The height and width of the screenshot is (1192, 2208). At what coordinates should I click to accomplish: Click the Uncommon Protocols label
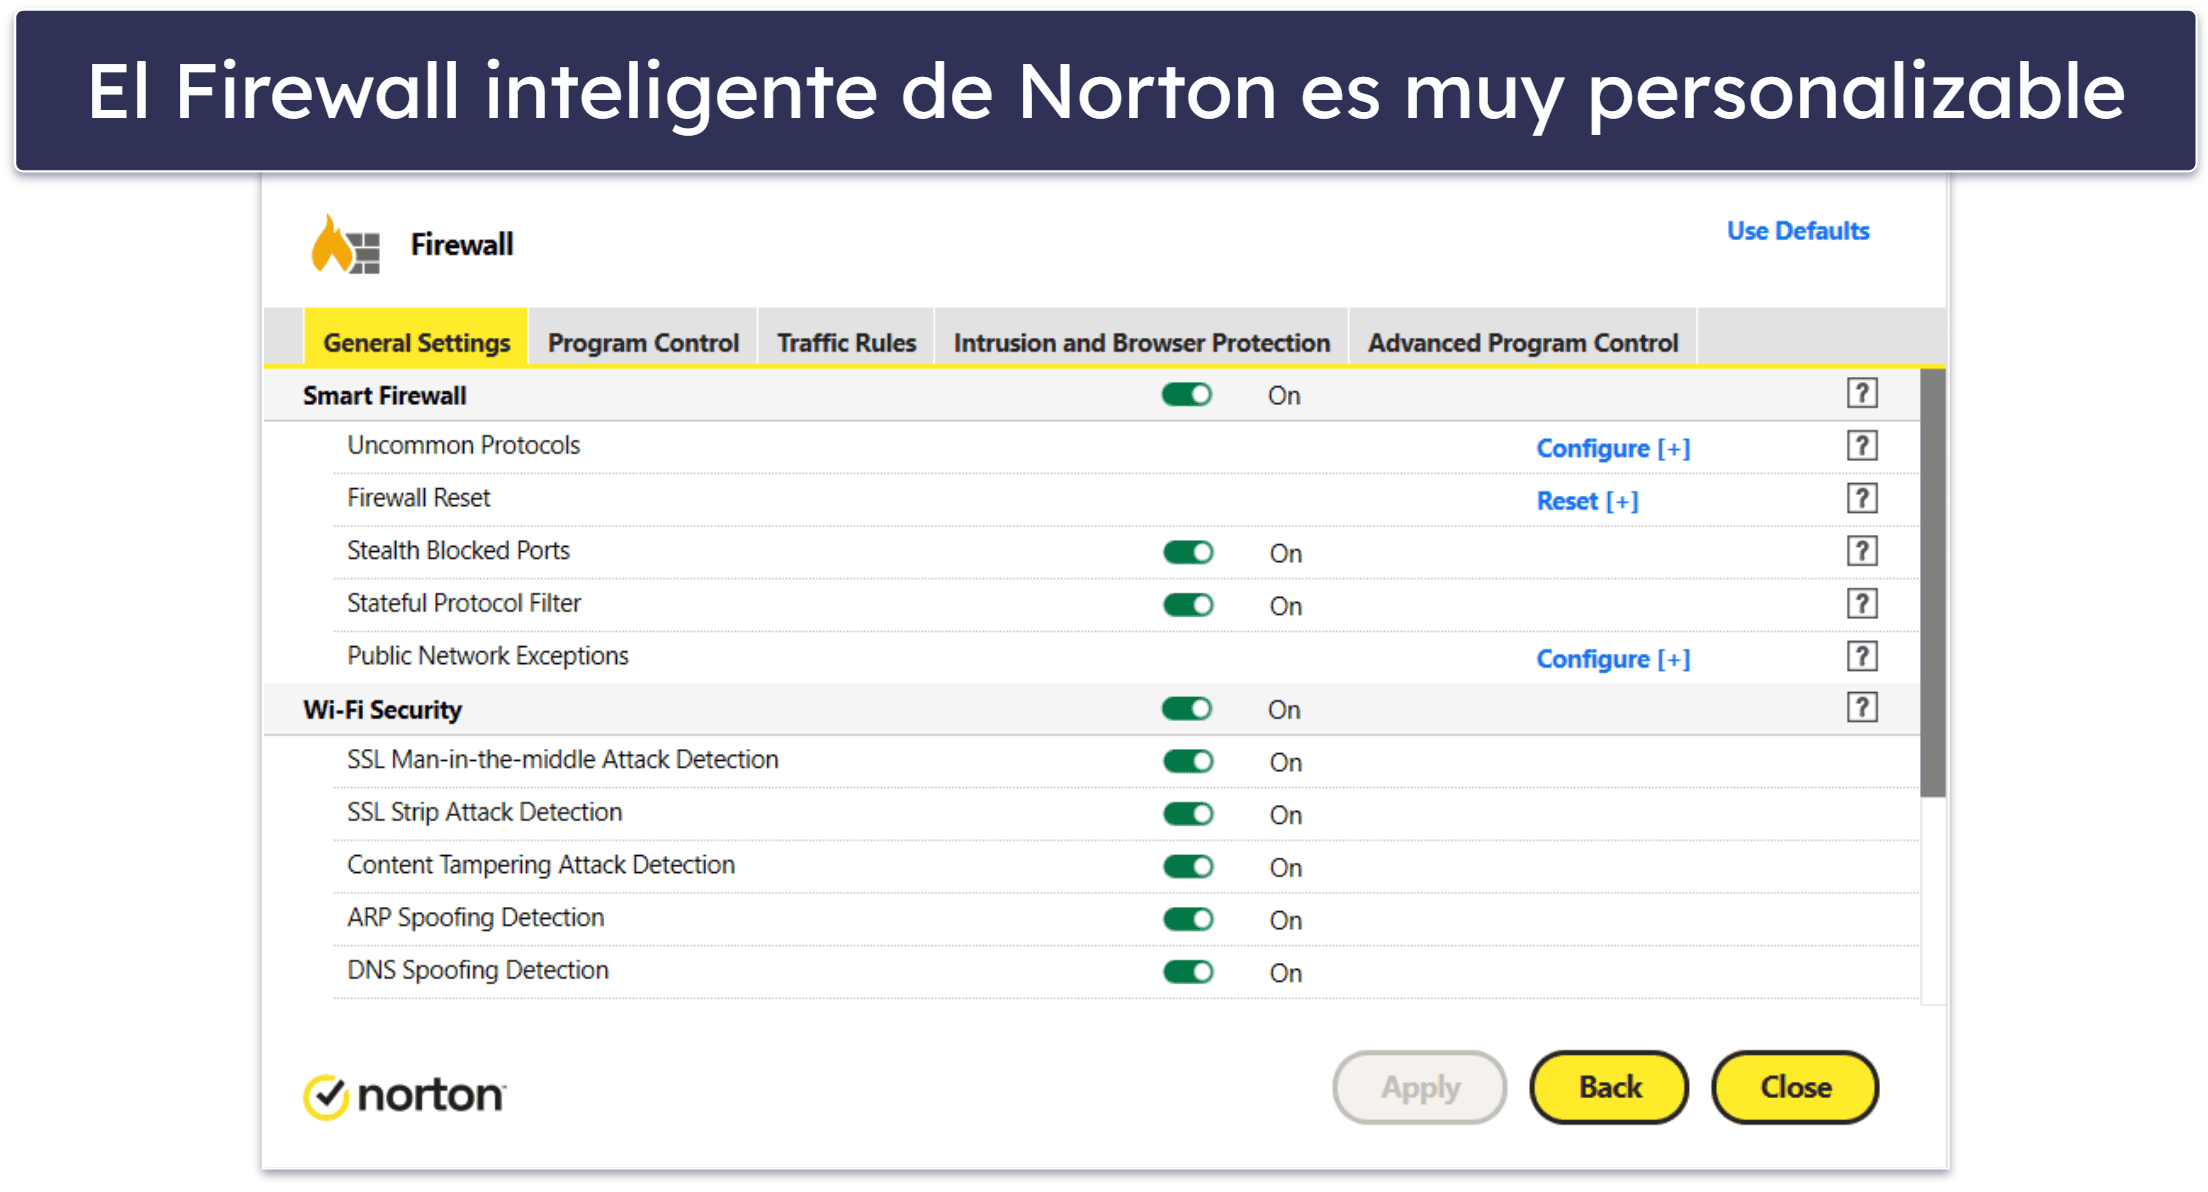[x=463, y=445]
